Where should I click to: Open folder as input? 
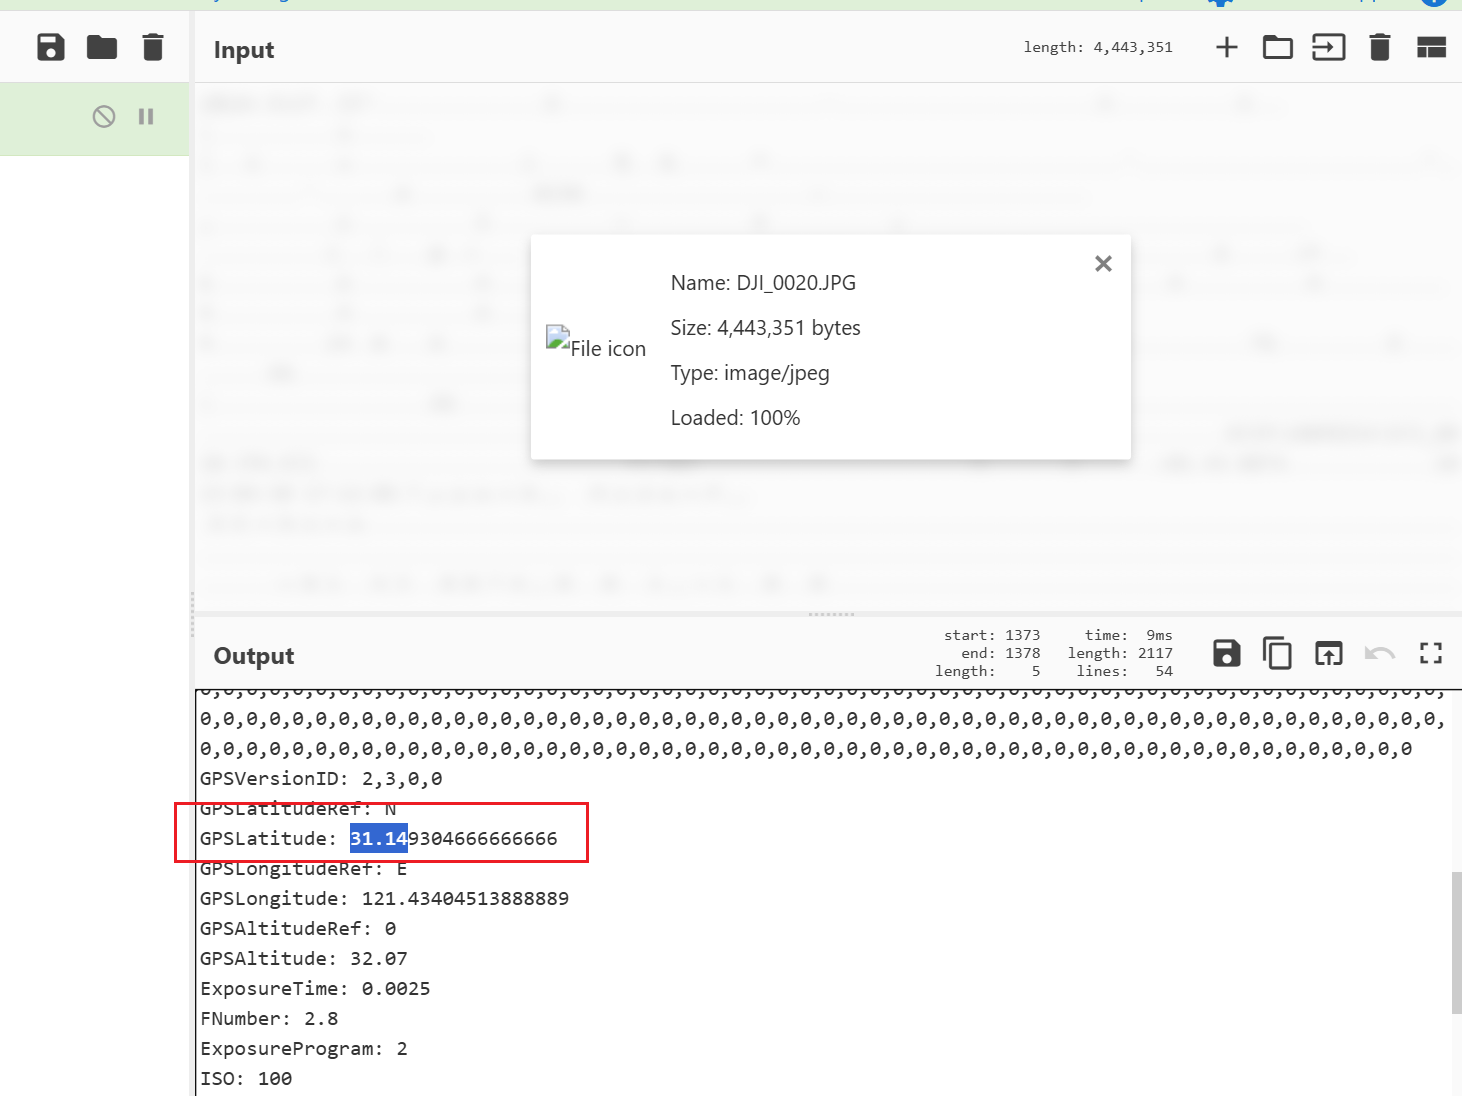pos(1277,47)
